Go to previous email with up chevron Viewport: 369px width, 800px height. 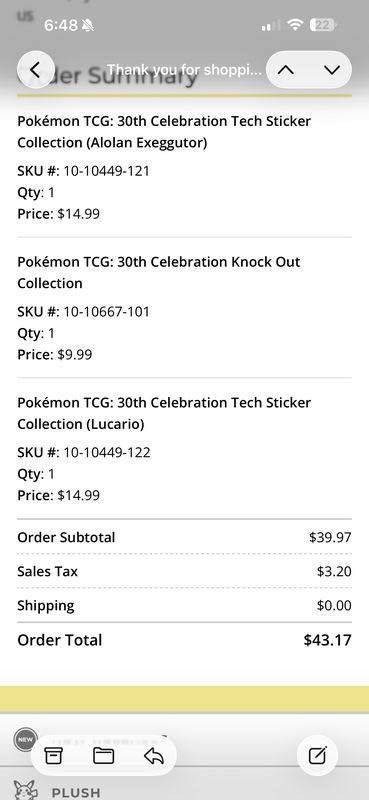pyautogui.click(x=286, y=70)
